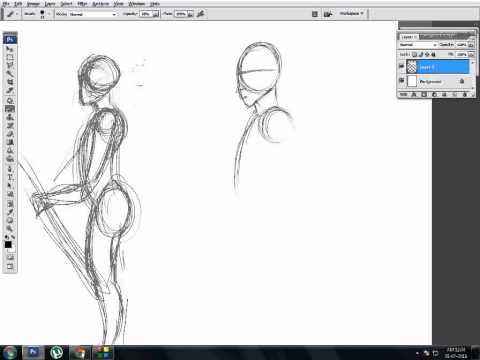Open the Layer menu
Image resolution: width=480 pixels, height=360 pixels.
point(50,4)
